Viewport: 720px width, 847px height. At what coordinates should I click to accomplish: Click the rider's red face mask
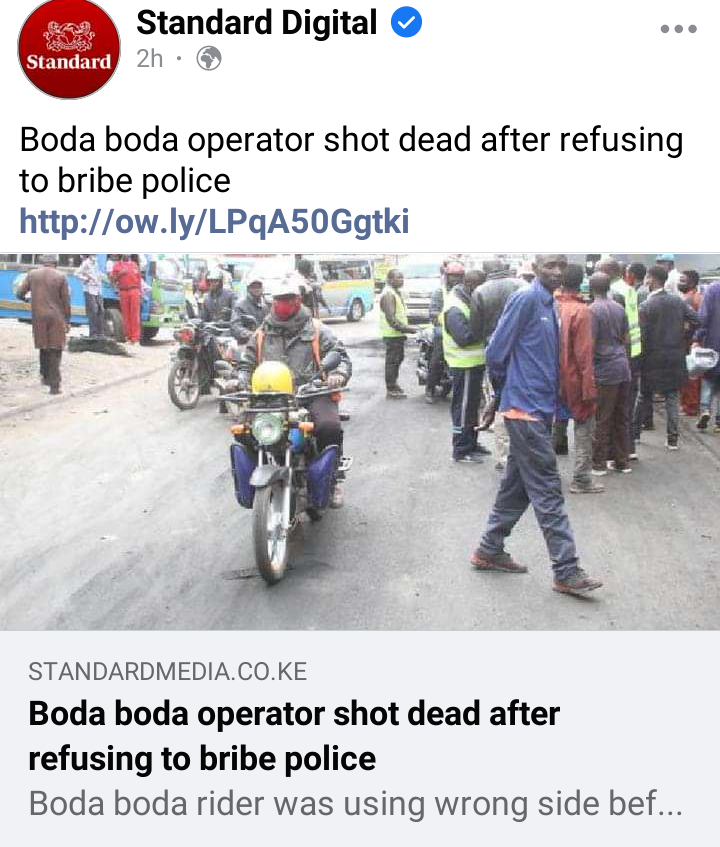click(286, 308)
